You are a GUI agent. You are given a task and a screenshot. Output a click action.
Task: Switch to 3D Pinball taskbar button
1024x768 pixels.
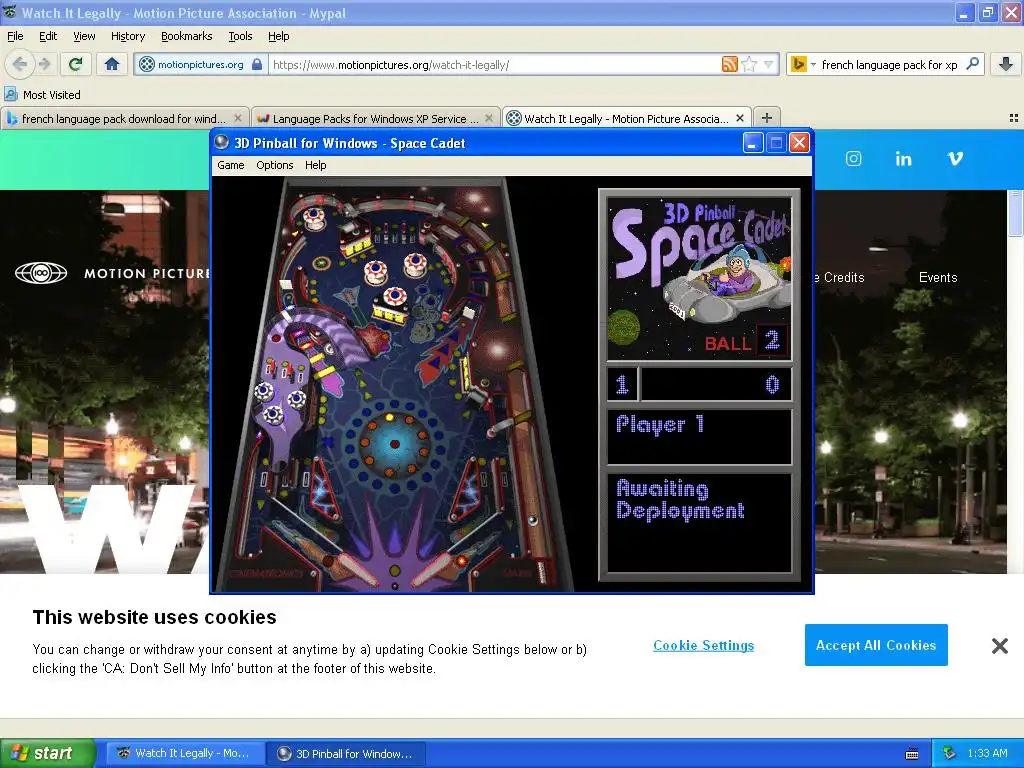[x=347, y=753]
